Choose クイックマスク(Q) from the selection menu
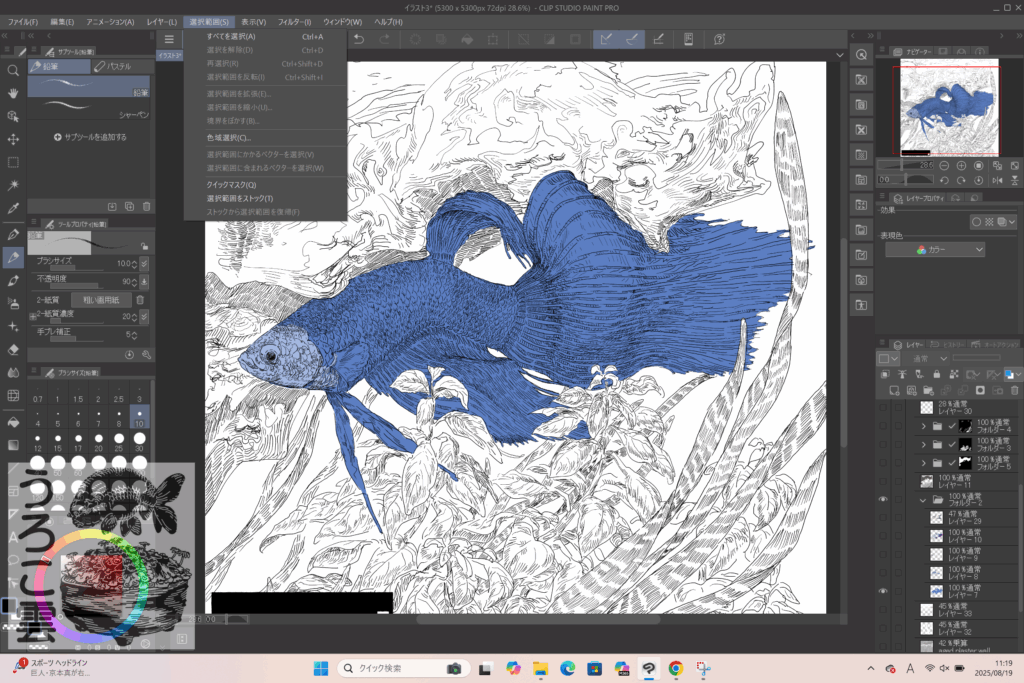 231,185
